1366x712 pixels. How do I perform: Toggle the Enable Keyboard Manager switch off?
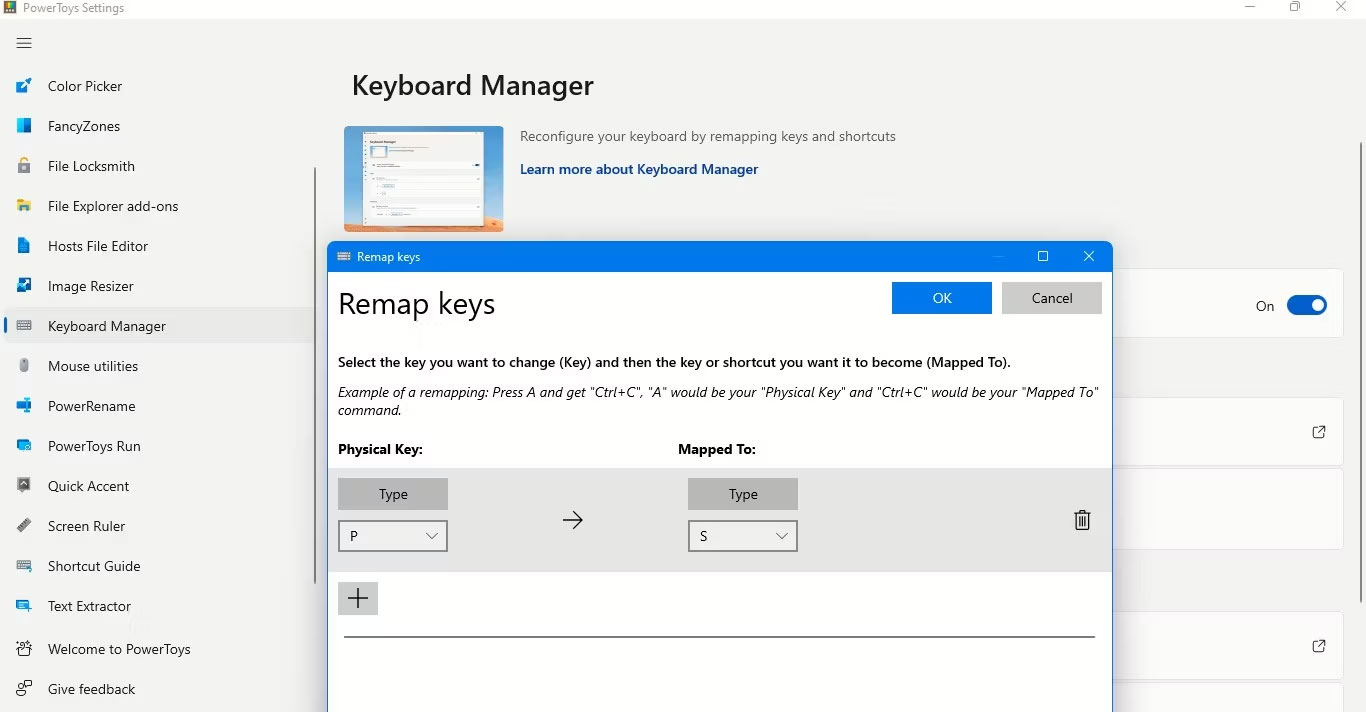click(x=1306, y=306)
